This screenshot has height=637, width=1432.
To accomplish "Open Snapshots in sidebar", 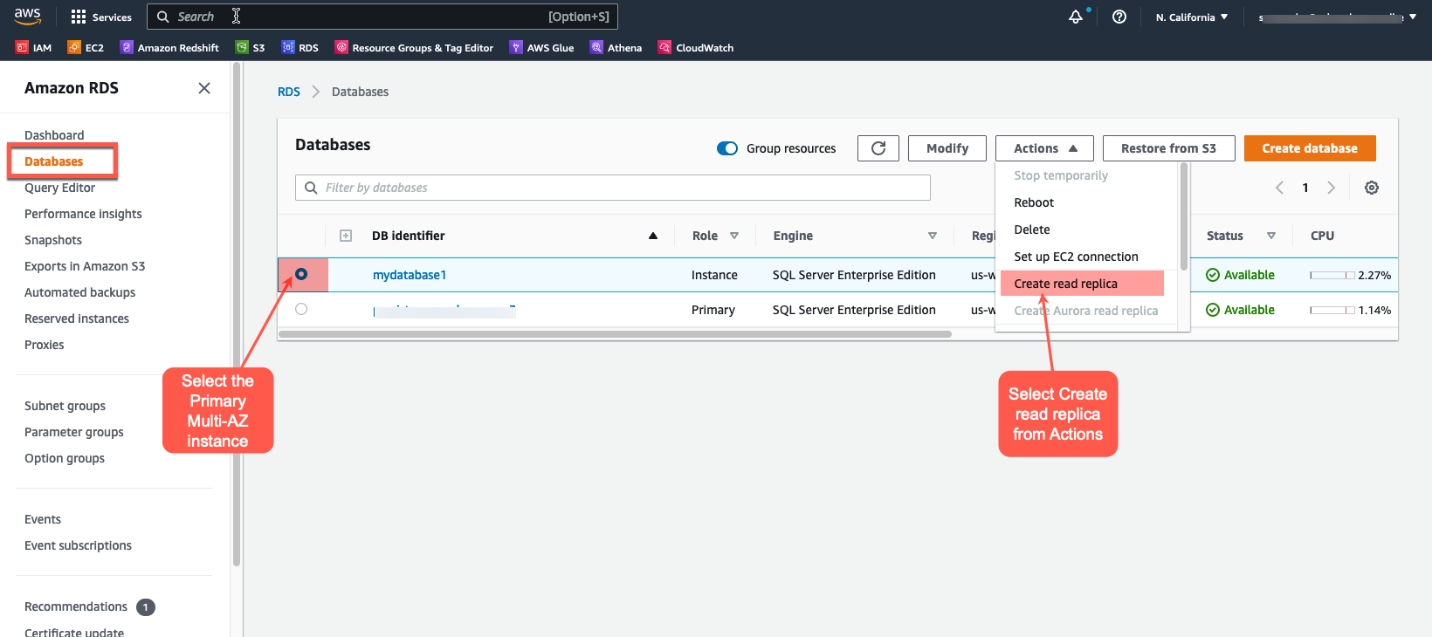I will pos(53,240).
